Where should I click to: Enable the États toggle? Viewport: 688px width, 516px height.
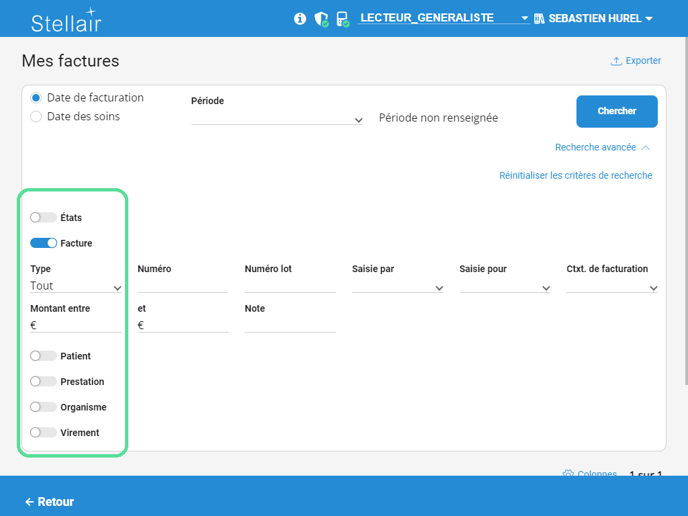[43, 217]
